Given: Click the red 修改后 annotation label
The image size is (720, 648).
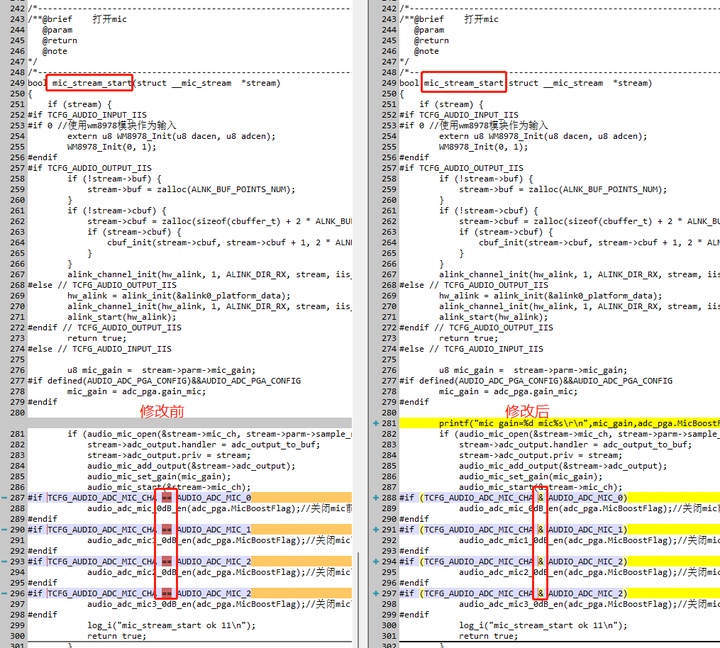Looking at the screenshot, I should 527,411.
